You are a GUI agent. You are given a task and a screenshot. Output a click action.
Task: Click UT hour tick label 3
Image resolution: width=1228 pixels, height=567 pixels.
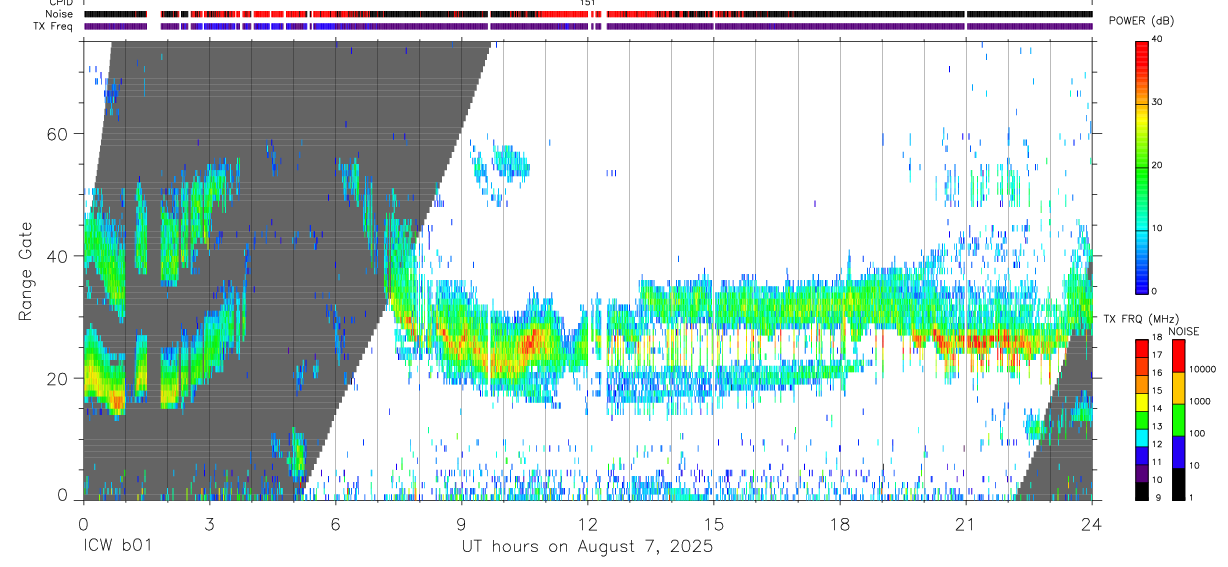coord(209,523)
